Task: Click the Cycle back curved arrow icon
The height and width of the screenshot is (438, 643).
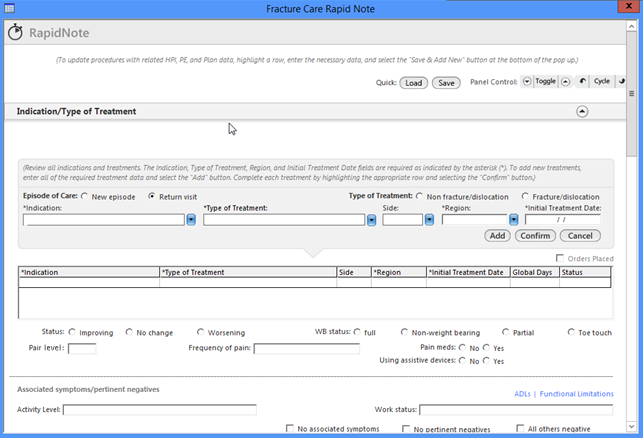Action: [x=582, y=81]
